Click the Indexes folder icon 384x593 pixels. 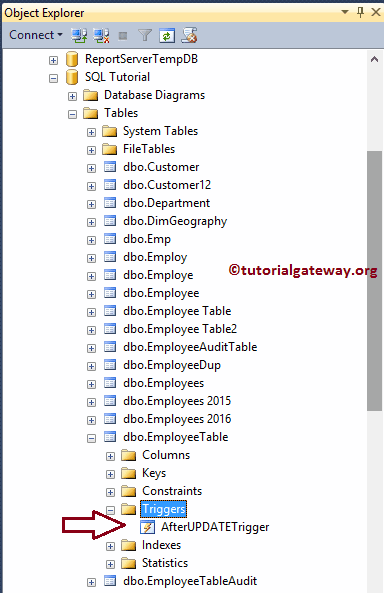129,545
